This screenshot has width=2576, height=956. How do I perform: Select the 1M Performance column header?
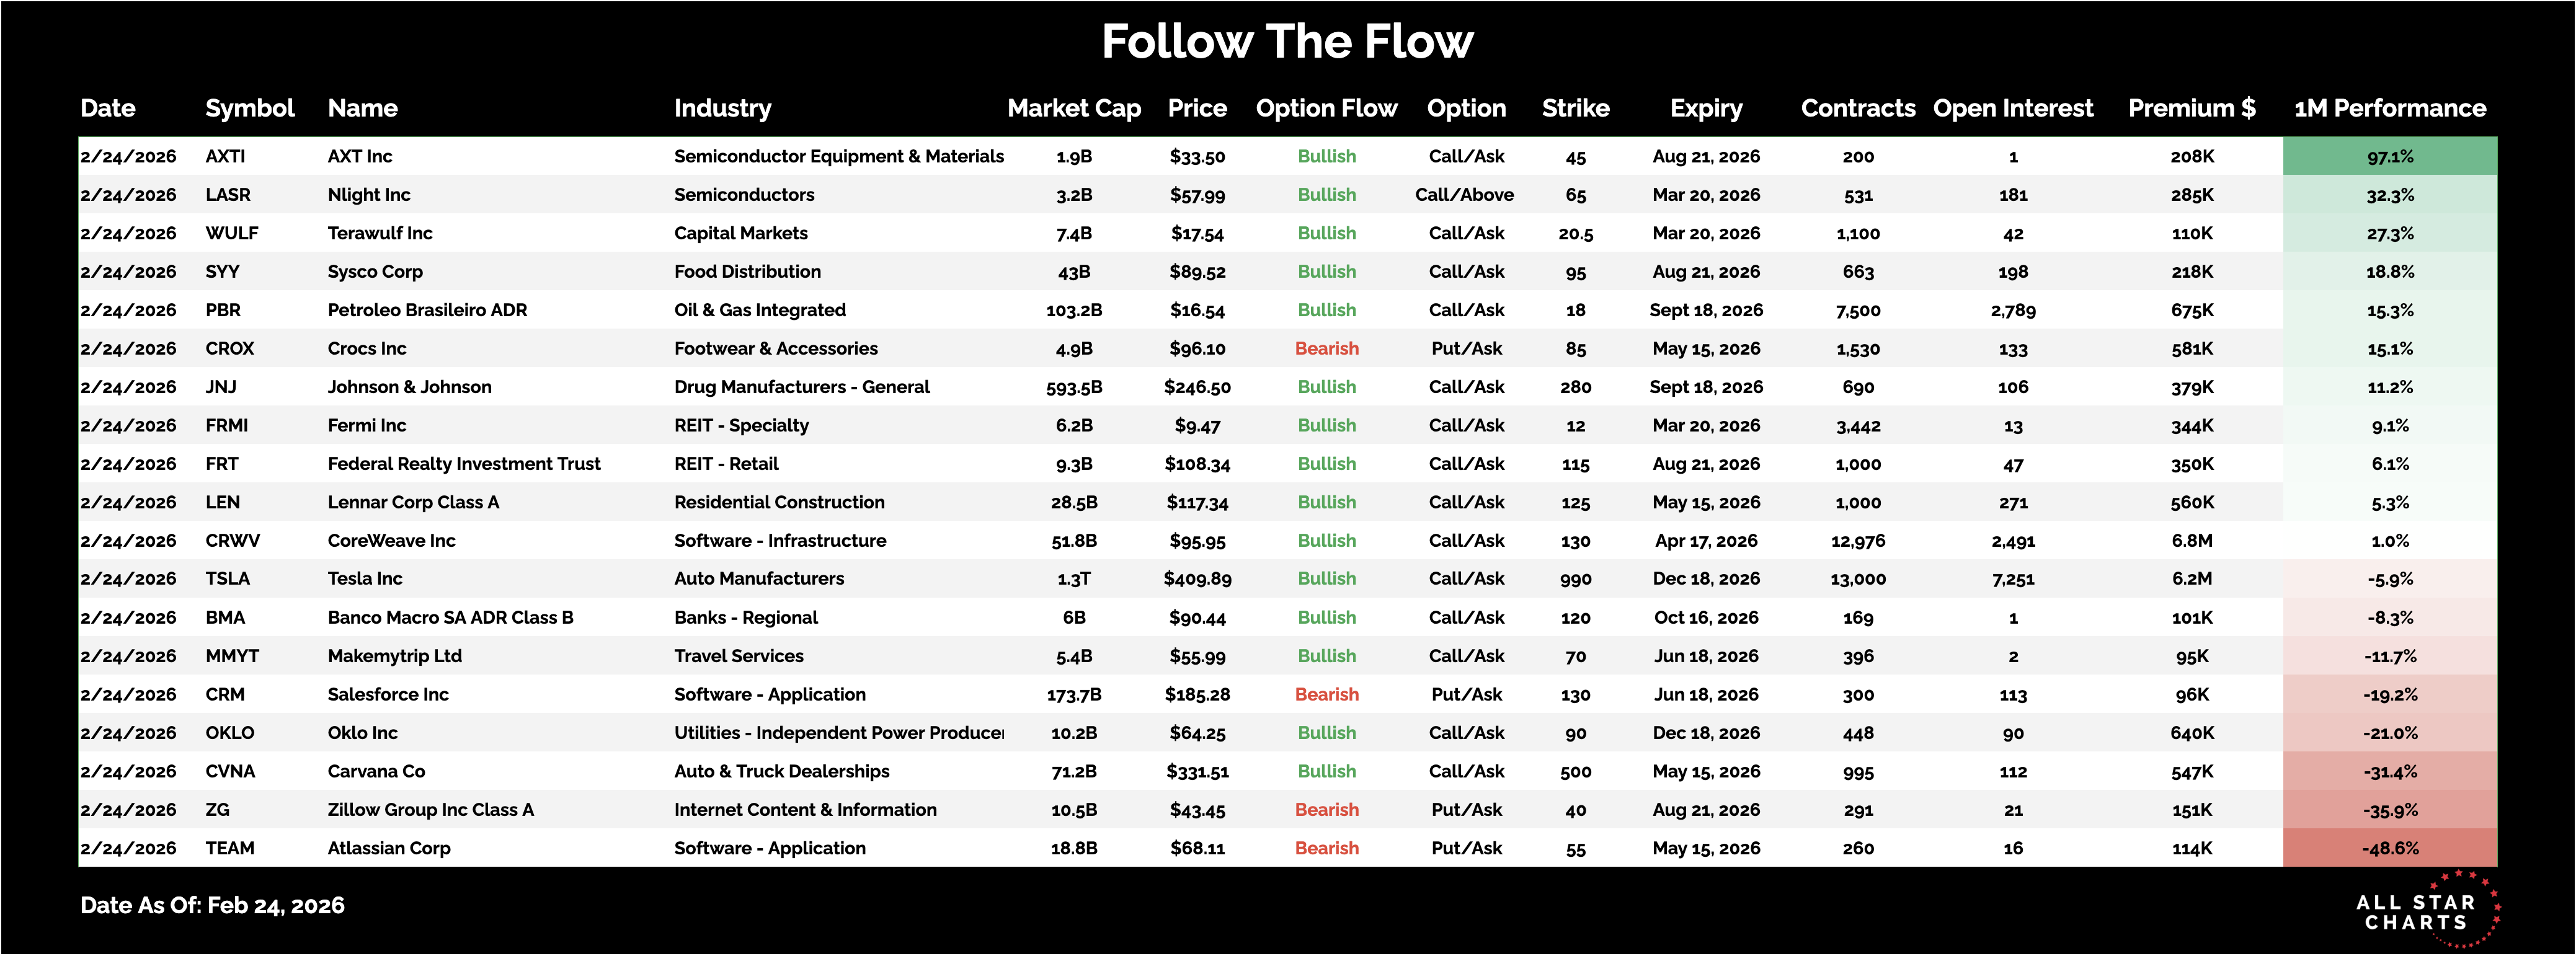pyautogui.click(x=2389, y=108)
